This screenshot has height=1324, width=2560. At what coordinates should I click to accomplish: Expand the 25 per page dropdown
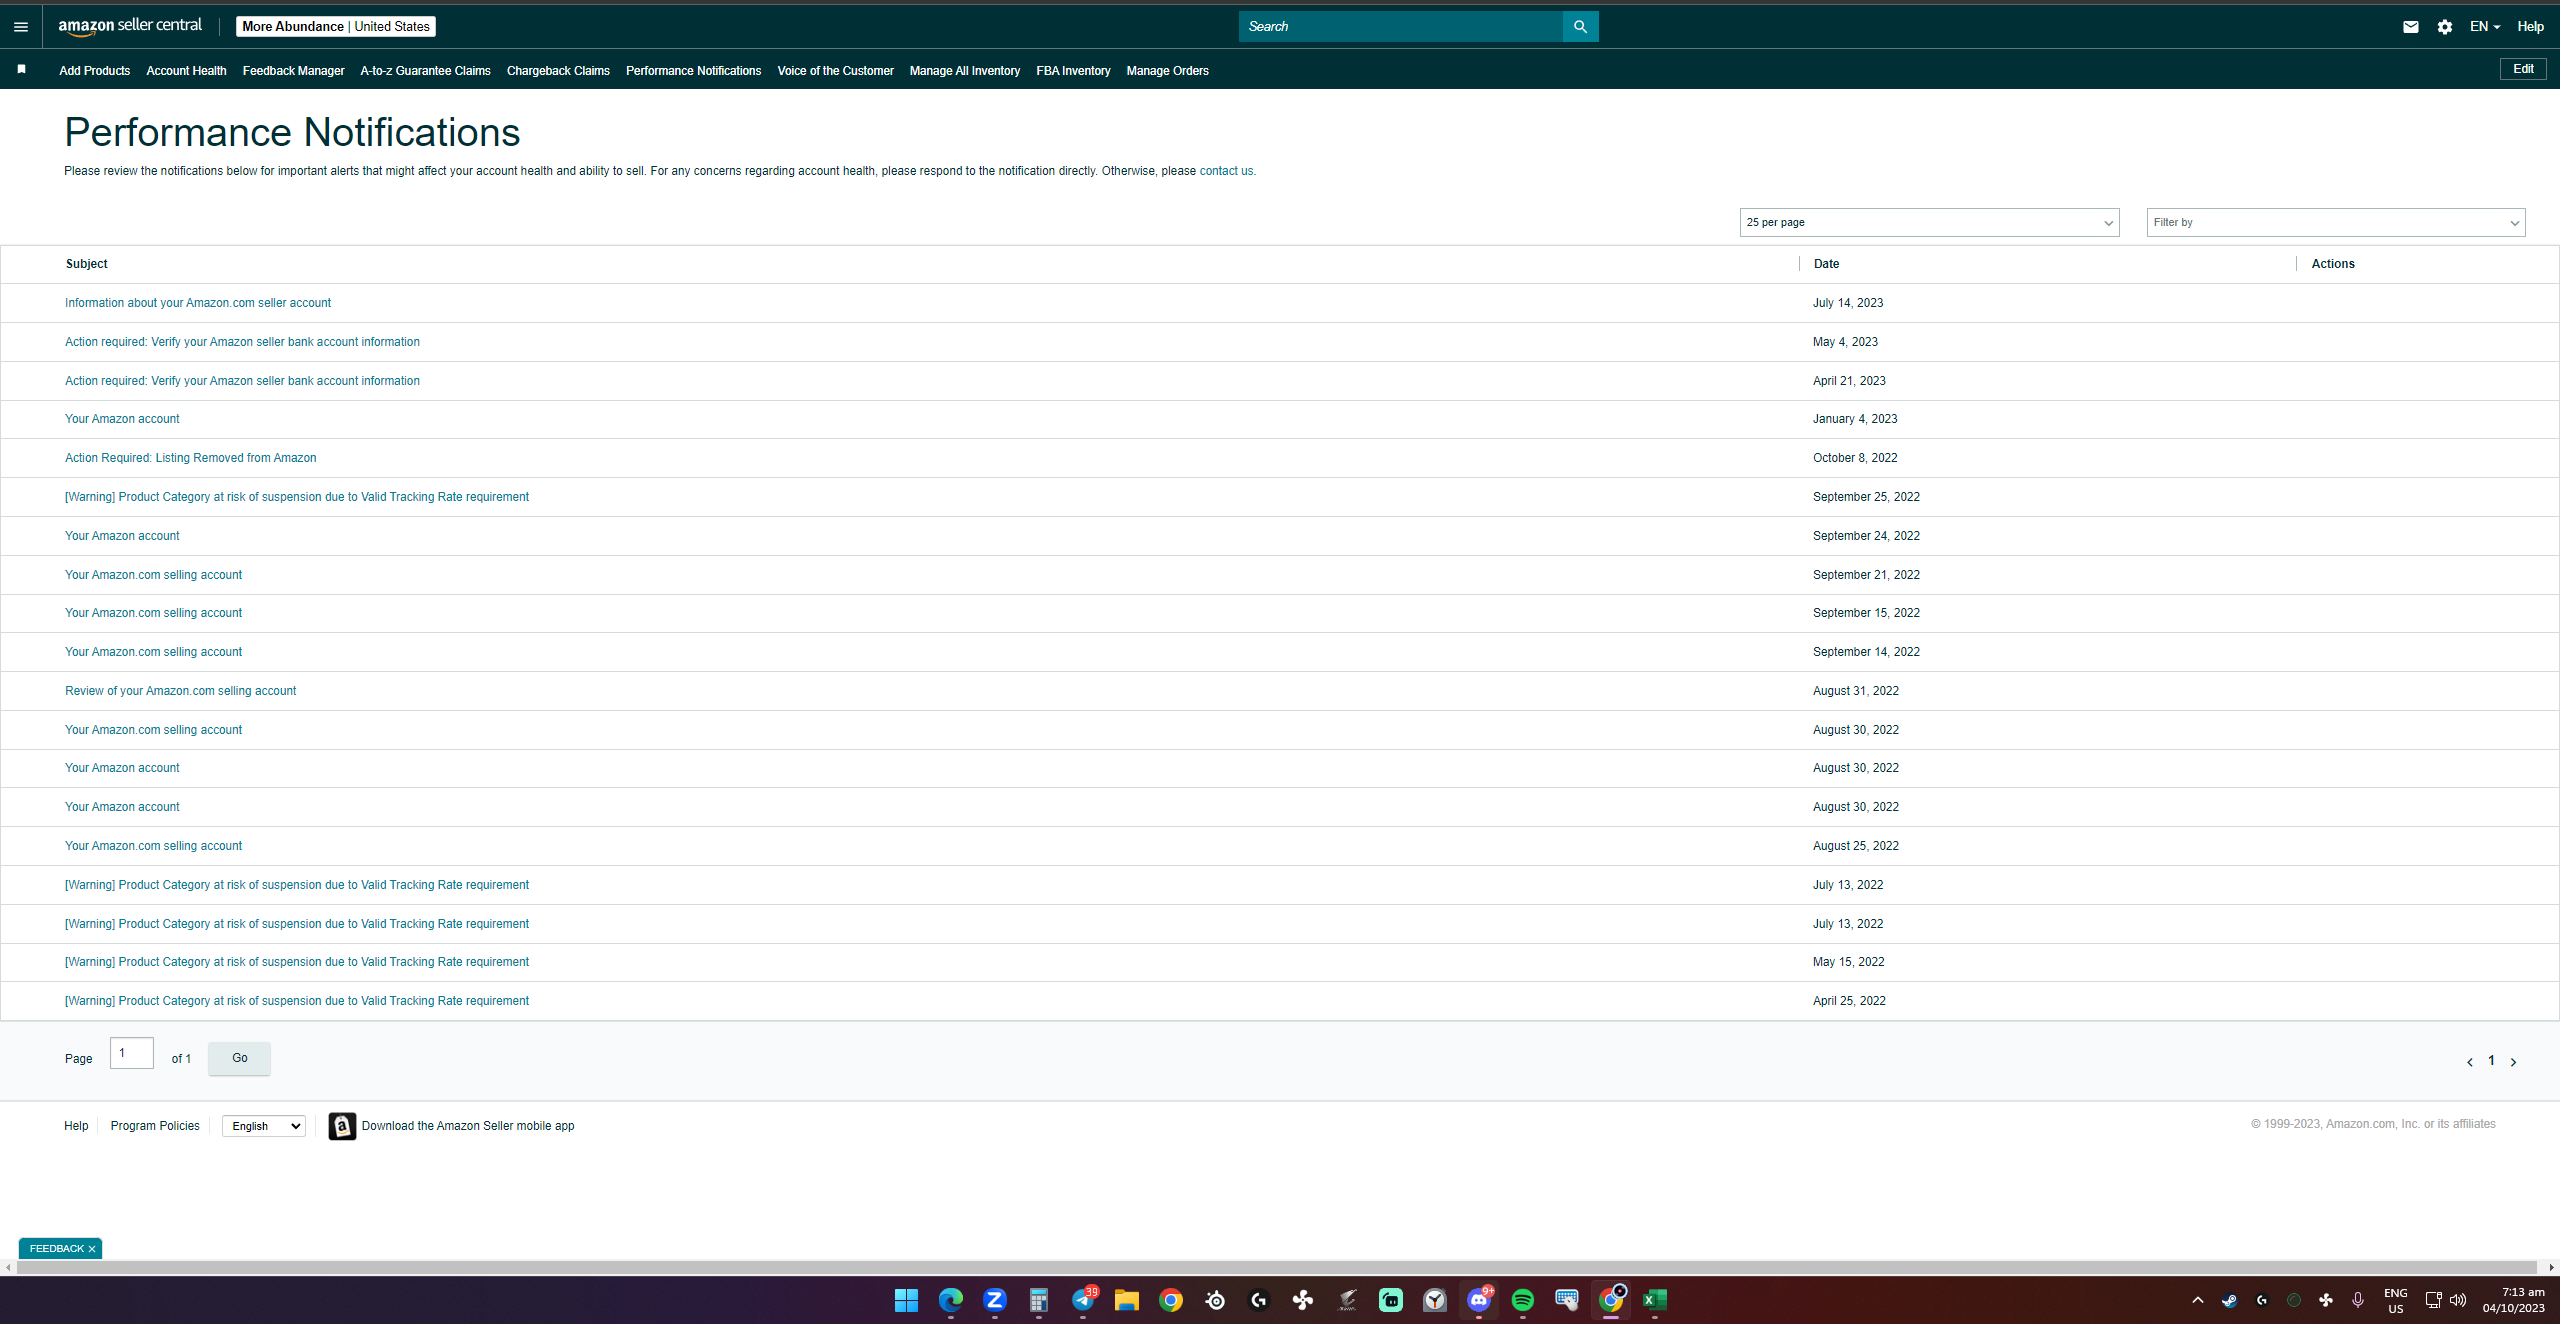1929,223
